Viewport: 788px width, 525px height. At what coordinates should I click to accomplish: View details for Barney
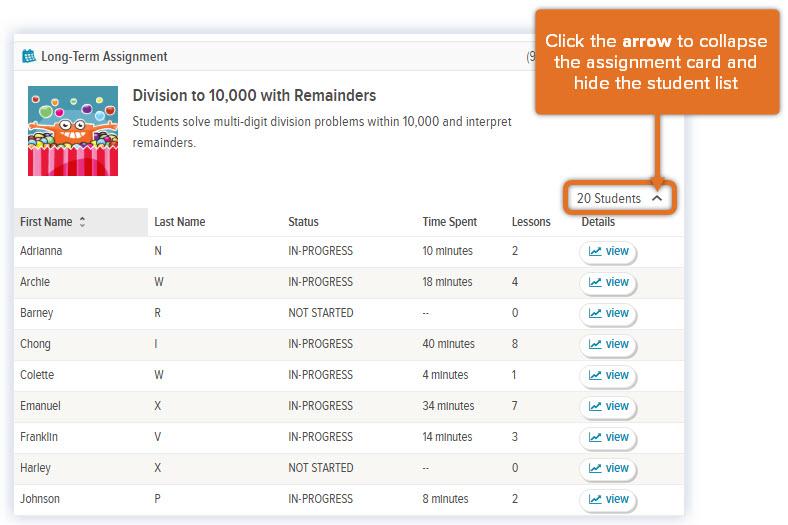coord(608,313)
